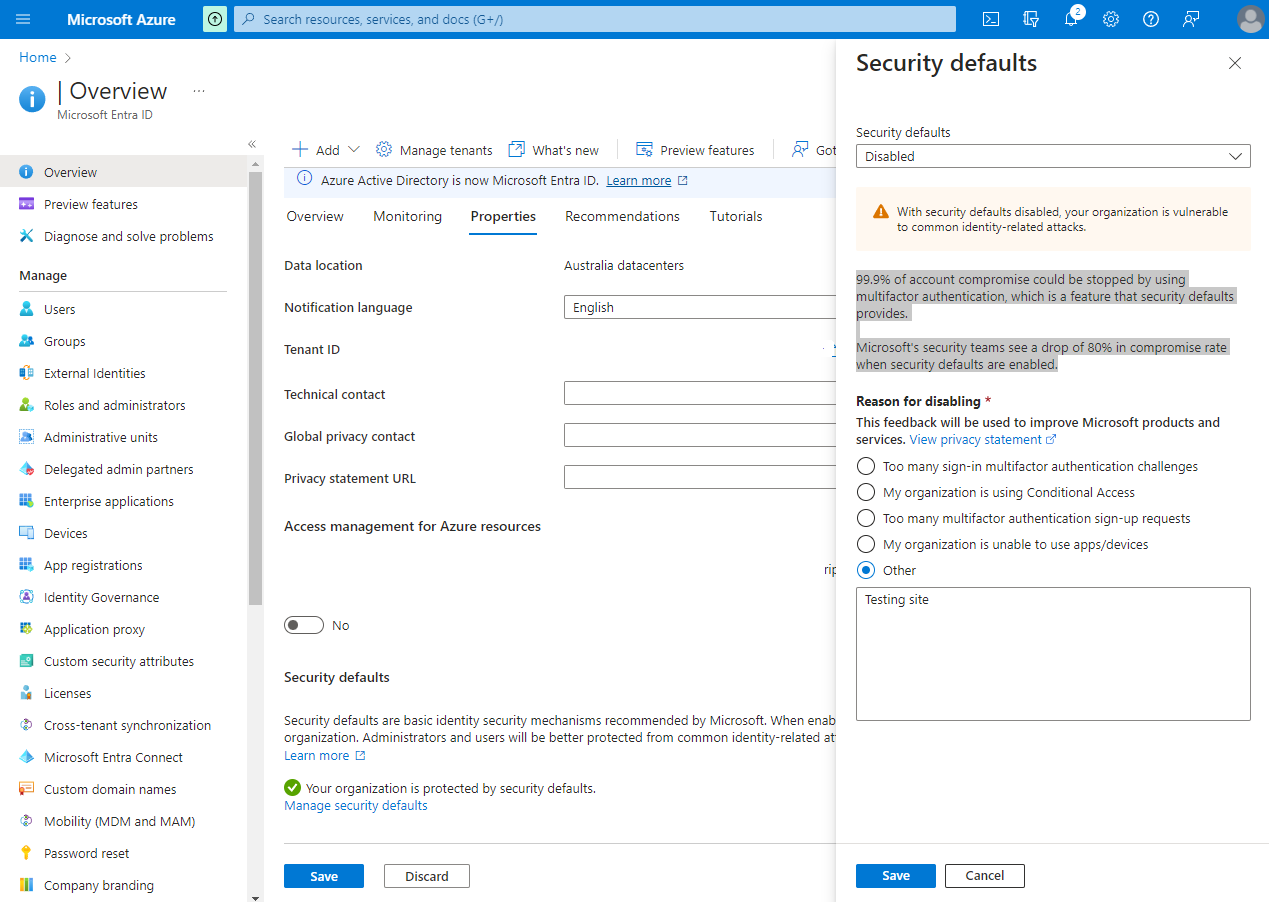Cancel the Security defaults panel
The height and width of the screenshot is (902, 1269).
click(985, 876)
